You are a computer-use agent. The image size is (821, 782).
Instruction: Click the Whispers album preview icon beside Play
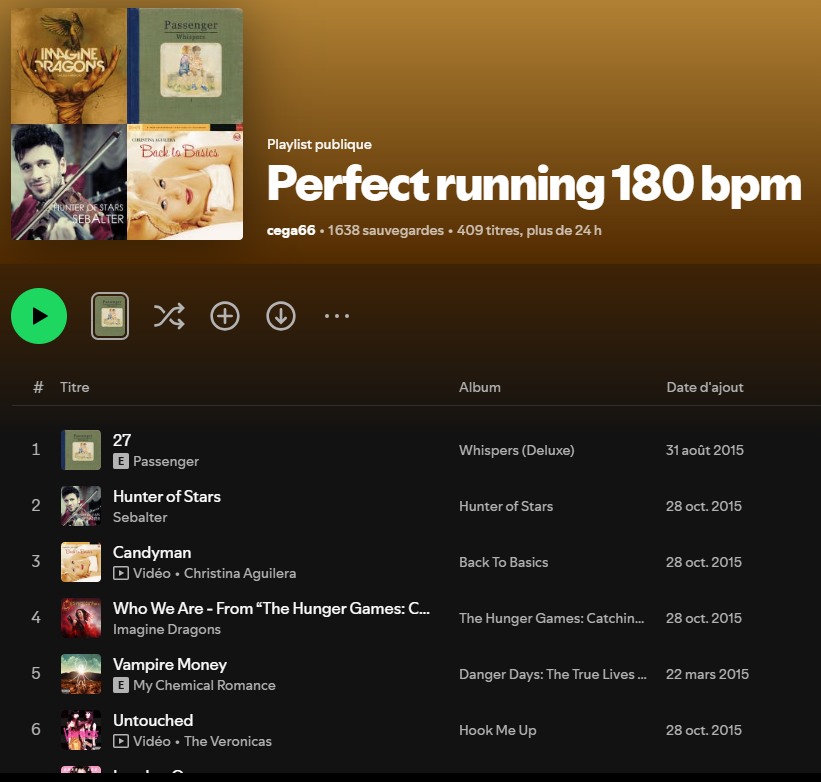point(110,317)
